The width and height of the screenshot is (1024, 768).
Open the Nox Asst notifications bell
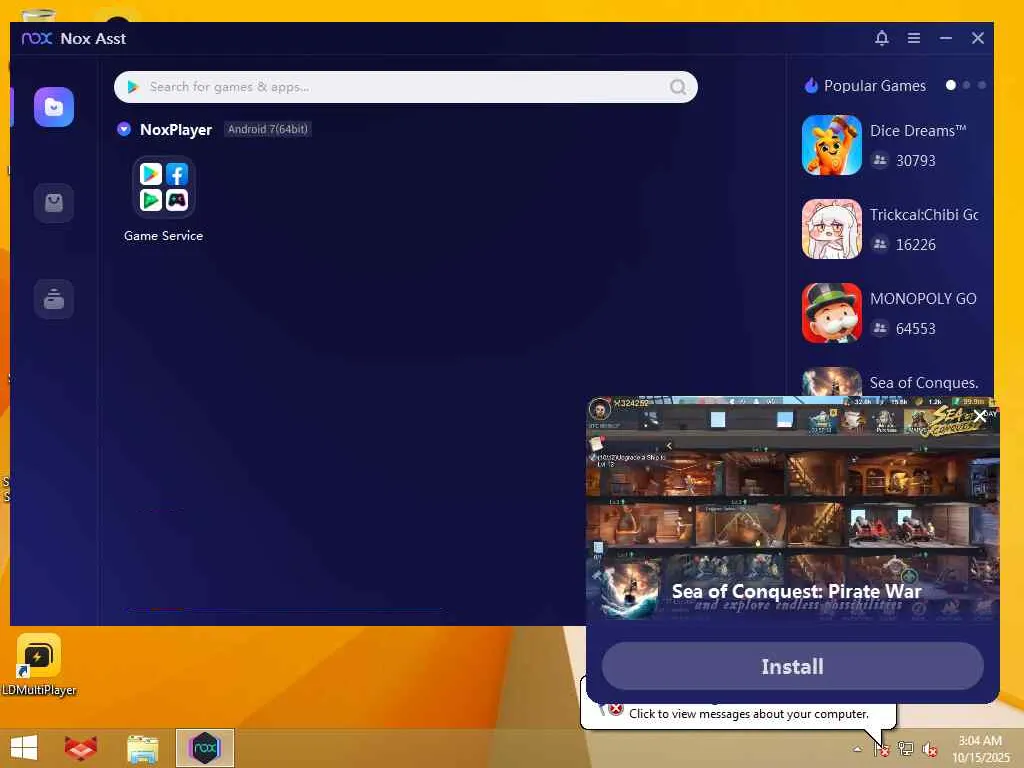882,38
